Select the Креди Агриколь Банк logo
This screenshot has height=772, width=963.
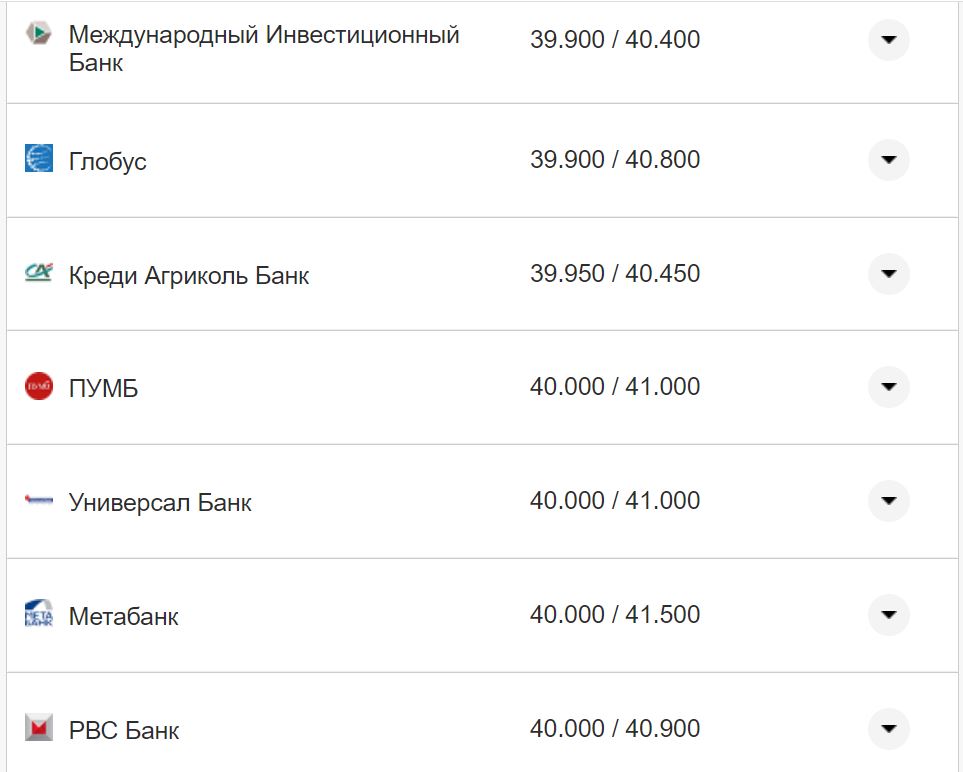[38, 272]
